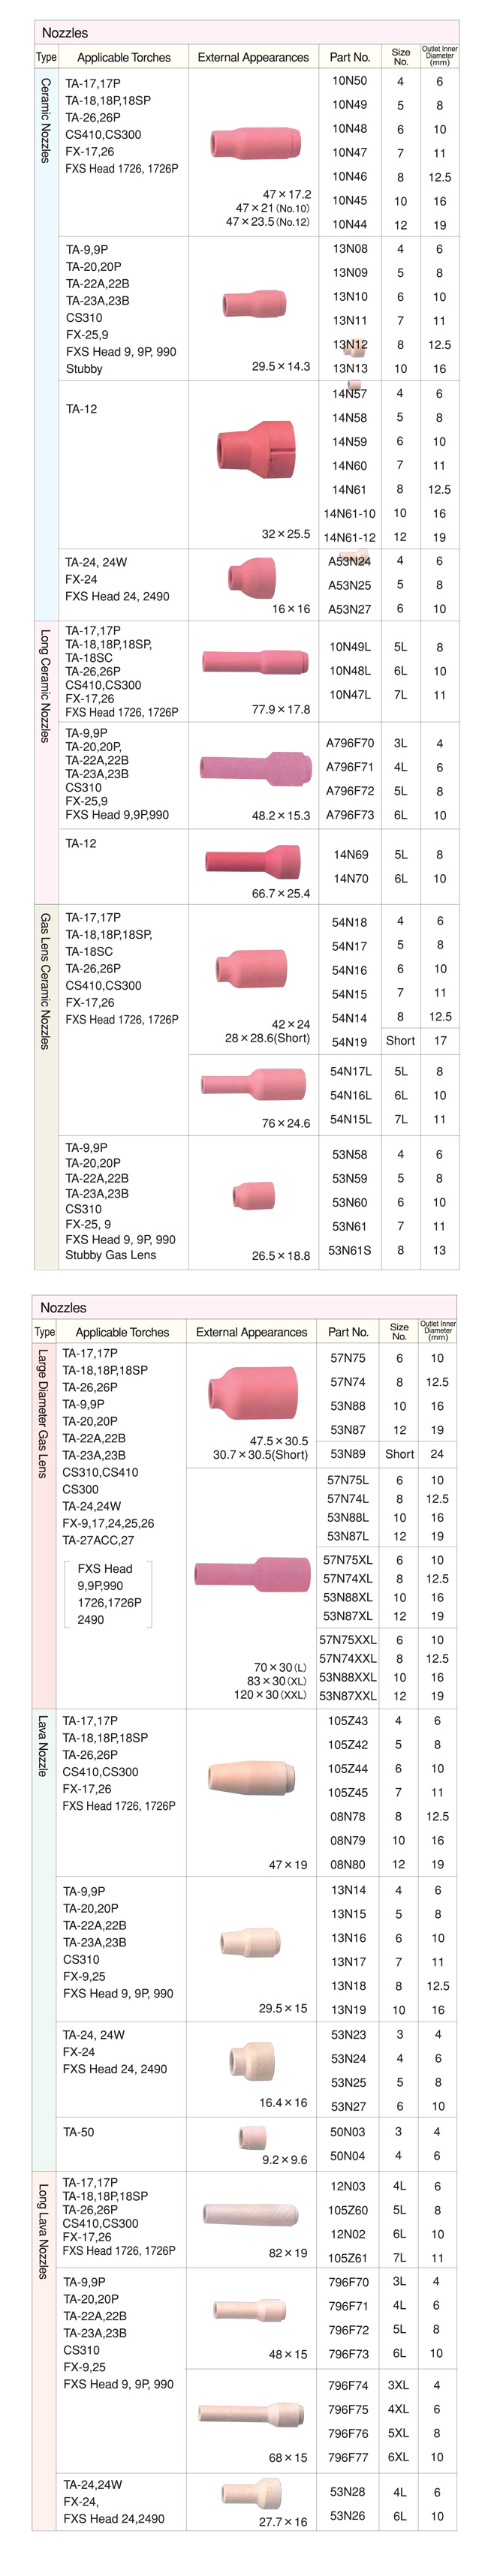The image size is (488, 2576).
Task: Click part number 105Z60
Action: [347, 2210]
